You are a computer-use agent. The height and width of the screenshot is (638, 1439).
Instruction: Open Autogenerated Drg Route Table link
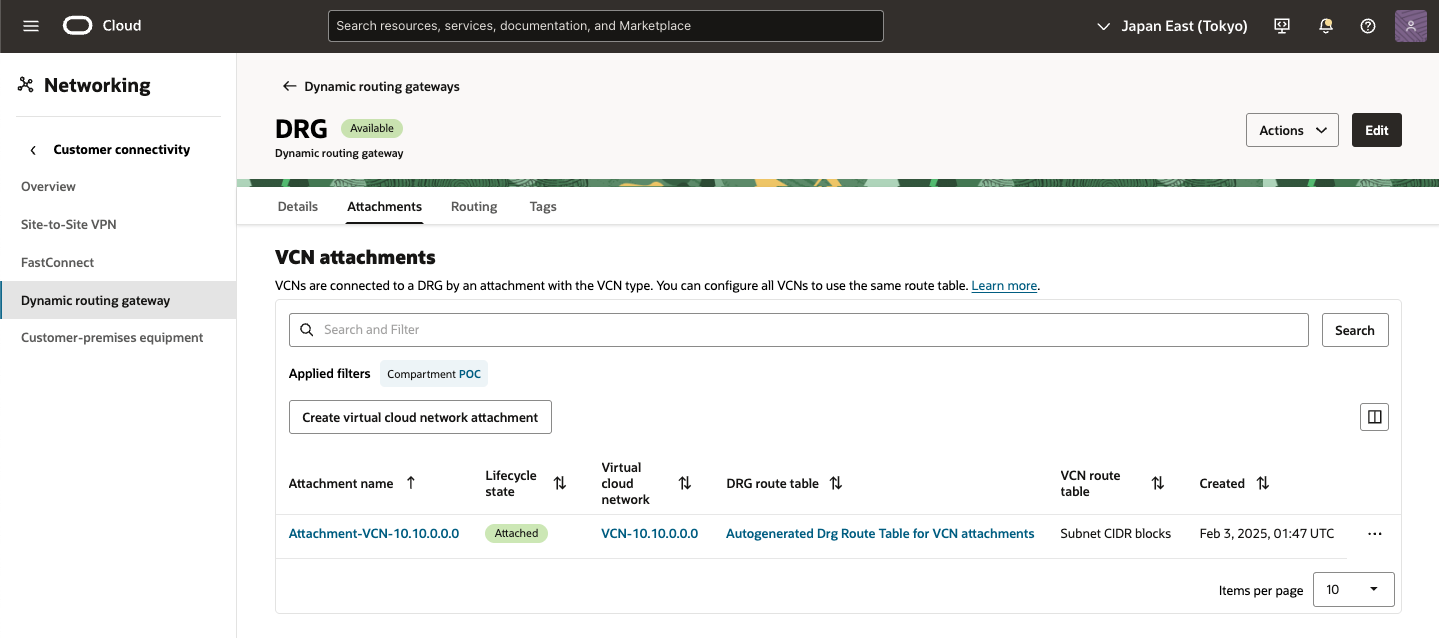click(x=880, y=534)
